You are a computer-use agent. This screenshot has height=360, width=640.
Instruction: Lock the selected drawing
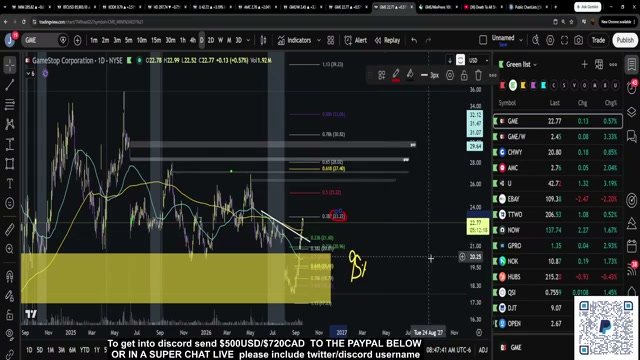point(464,75)
